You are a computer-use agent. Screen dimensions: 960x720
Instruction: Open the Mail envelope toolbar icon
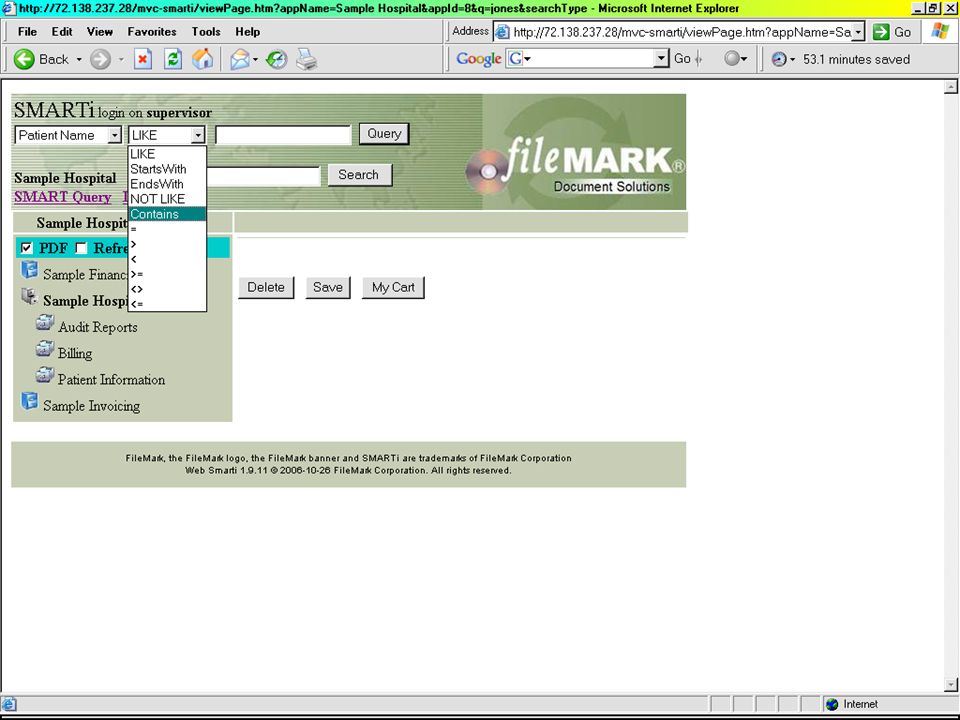240,59
